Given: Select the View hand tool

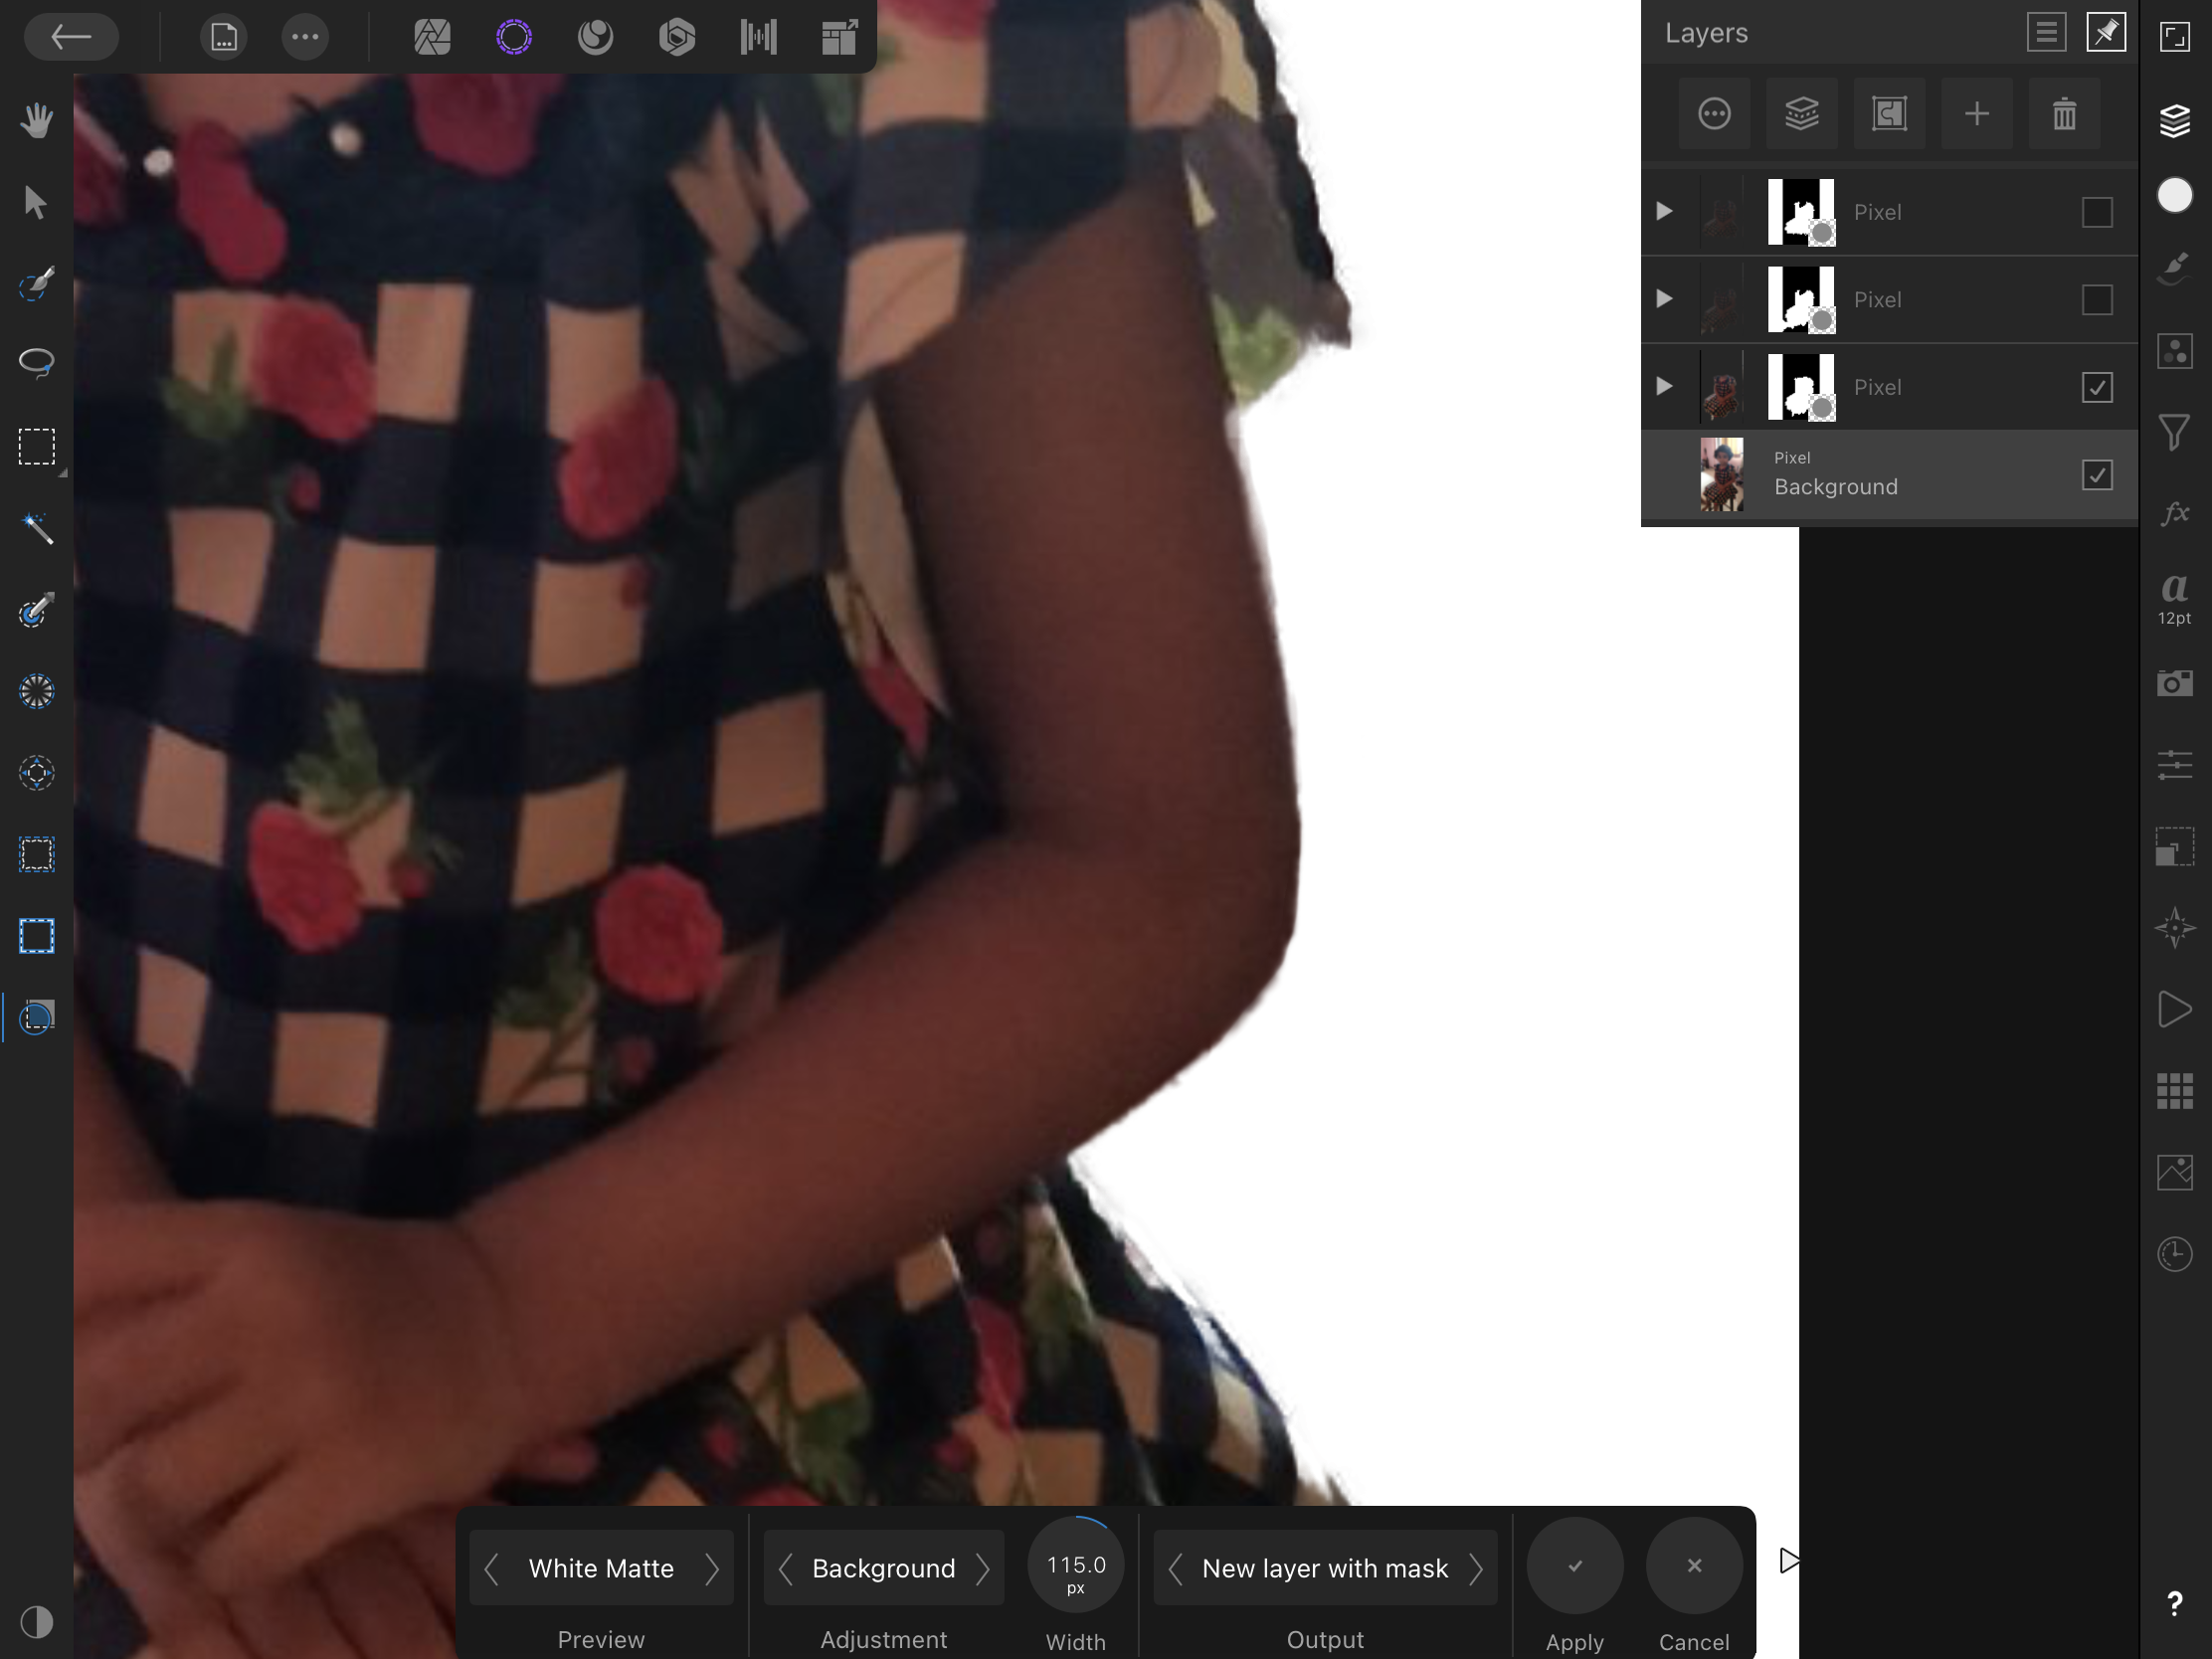Looking at the screenshot, I should (x=37, y=120).
